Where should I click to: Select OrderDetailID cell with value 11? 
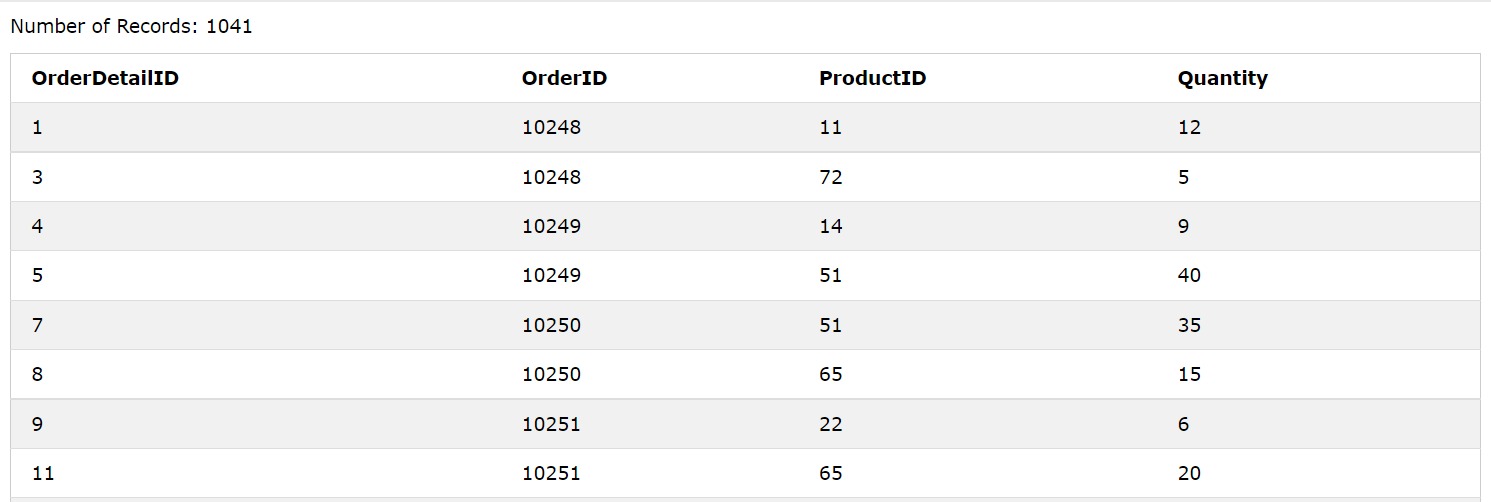[x=42, y=473]
